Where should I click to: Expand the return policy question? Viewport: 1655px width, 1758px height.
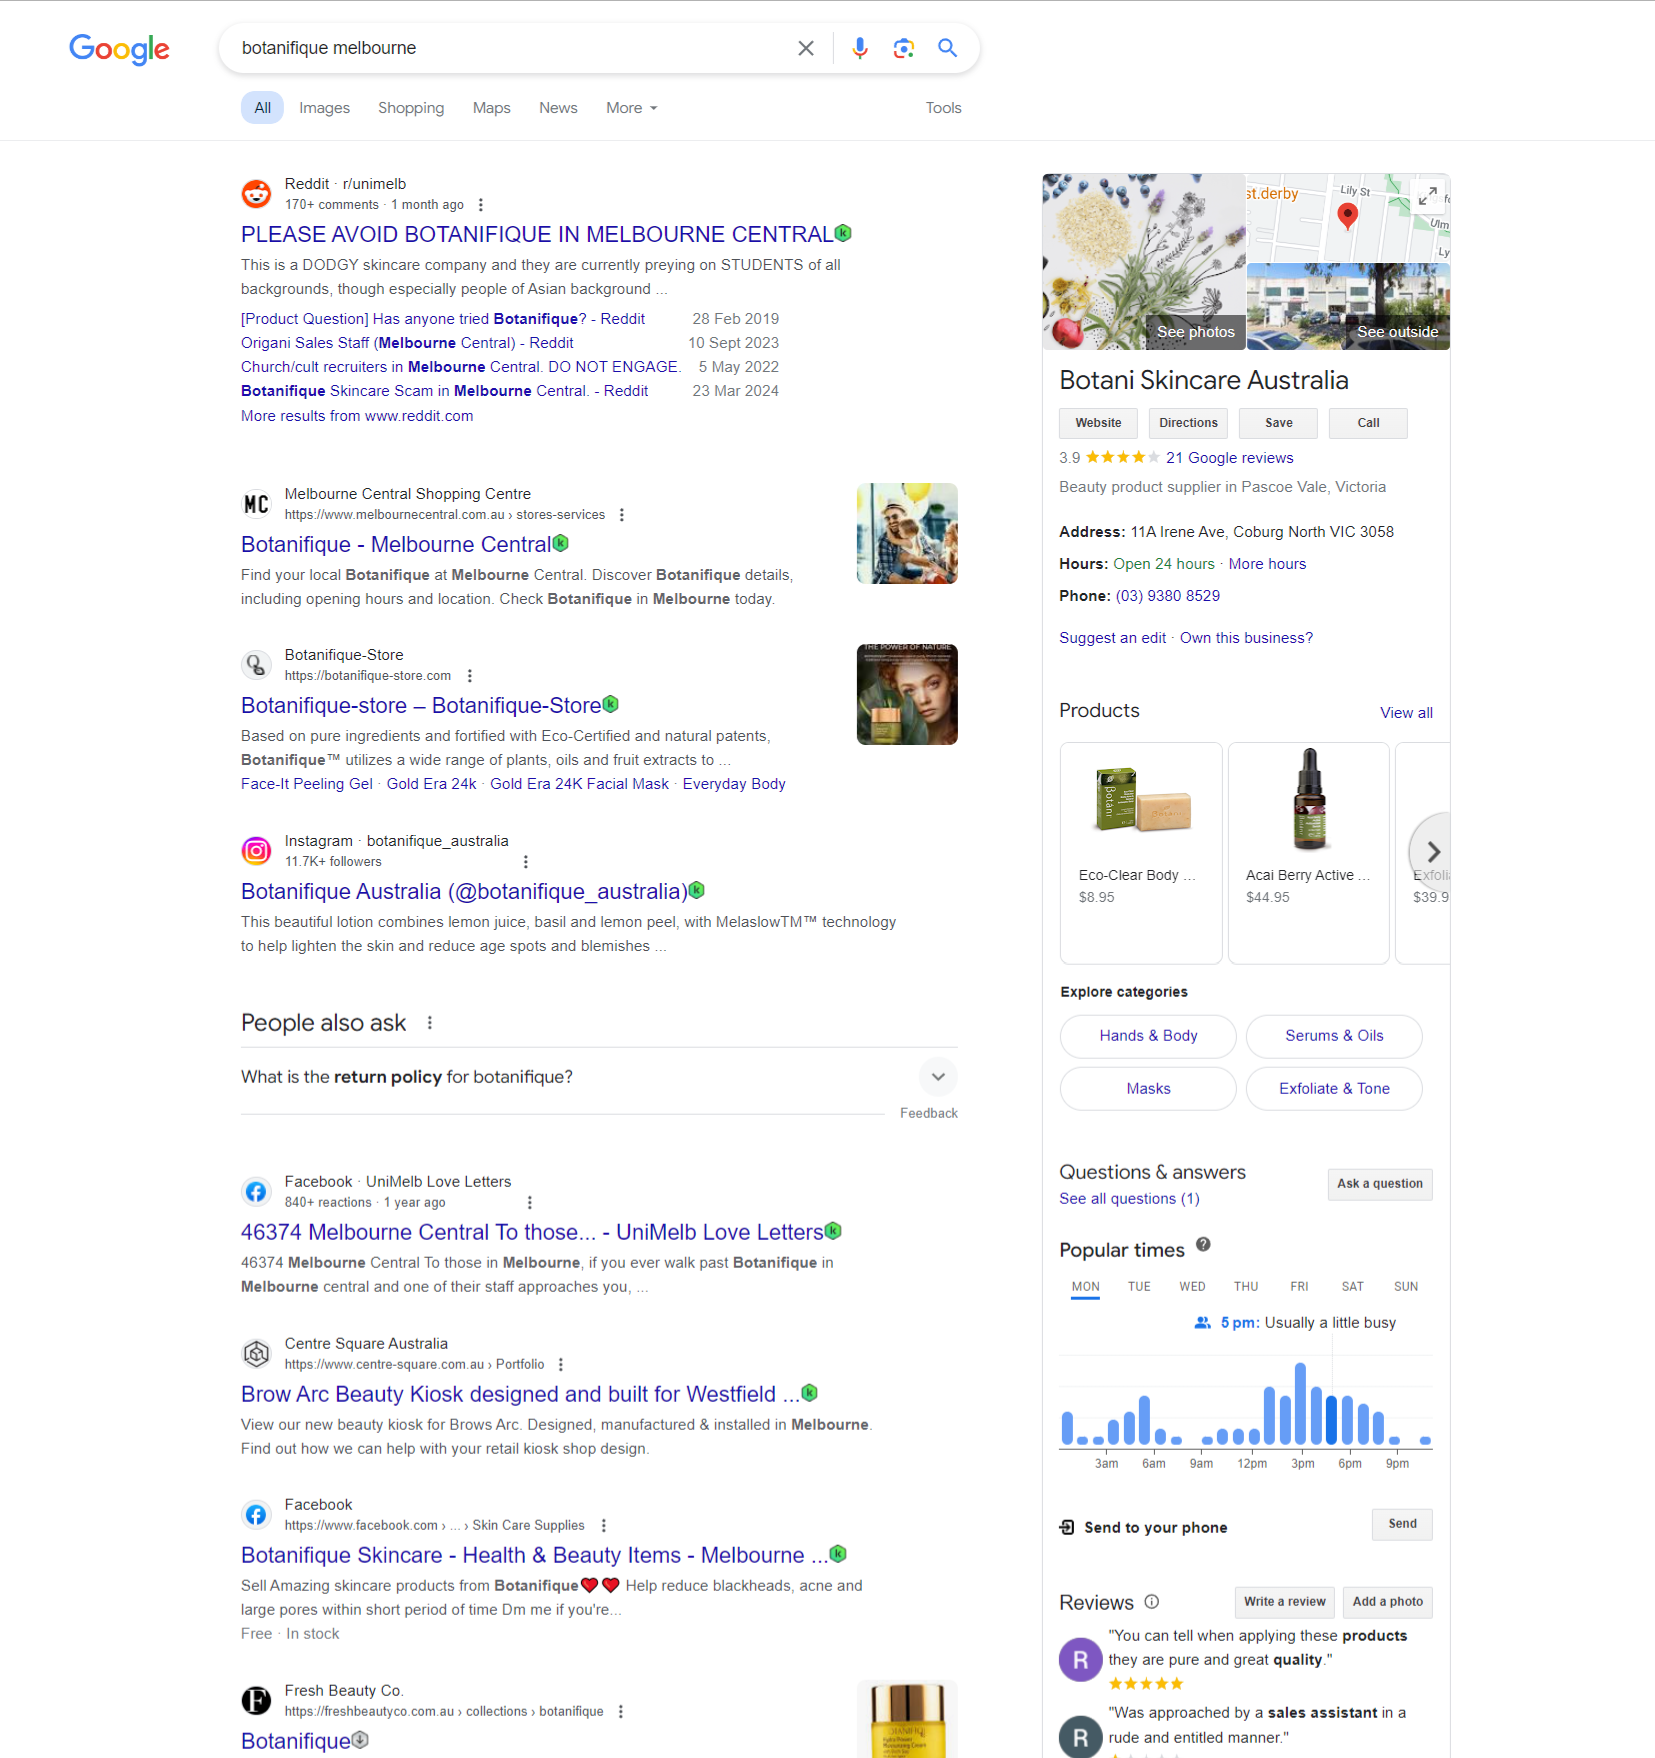pos(937,1077)
